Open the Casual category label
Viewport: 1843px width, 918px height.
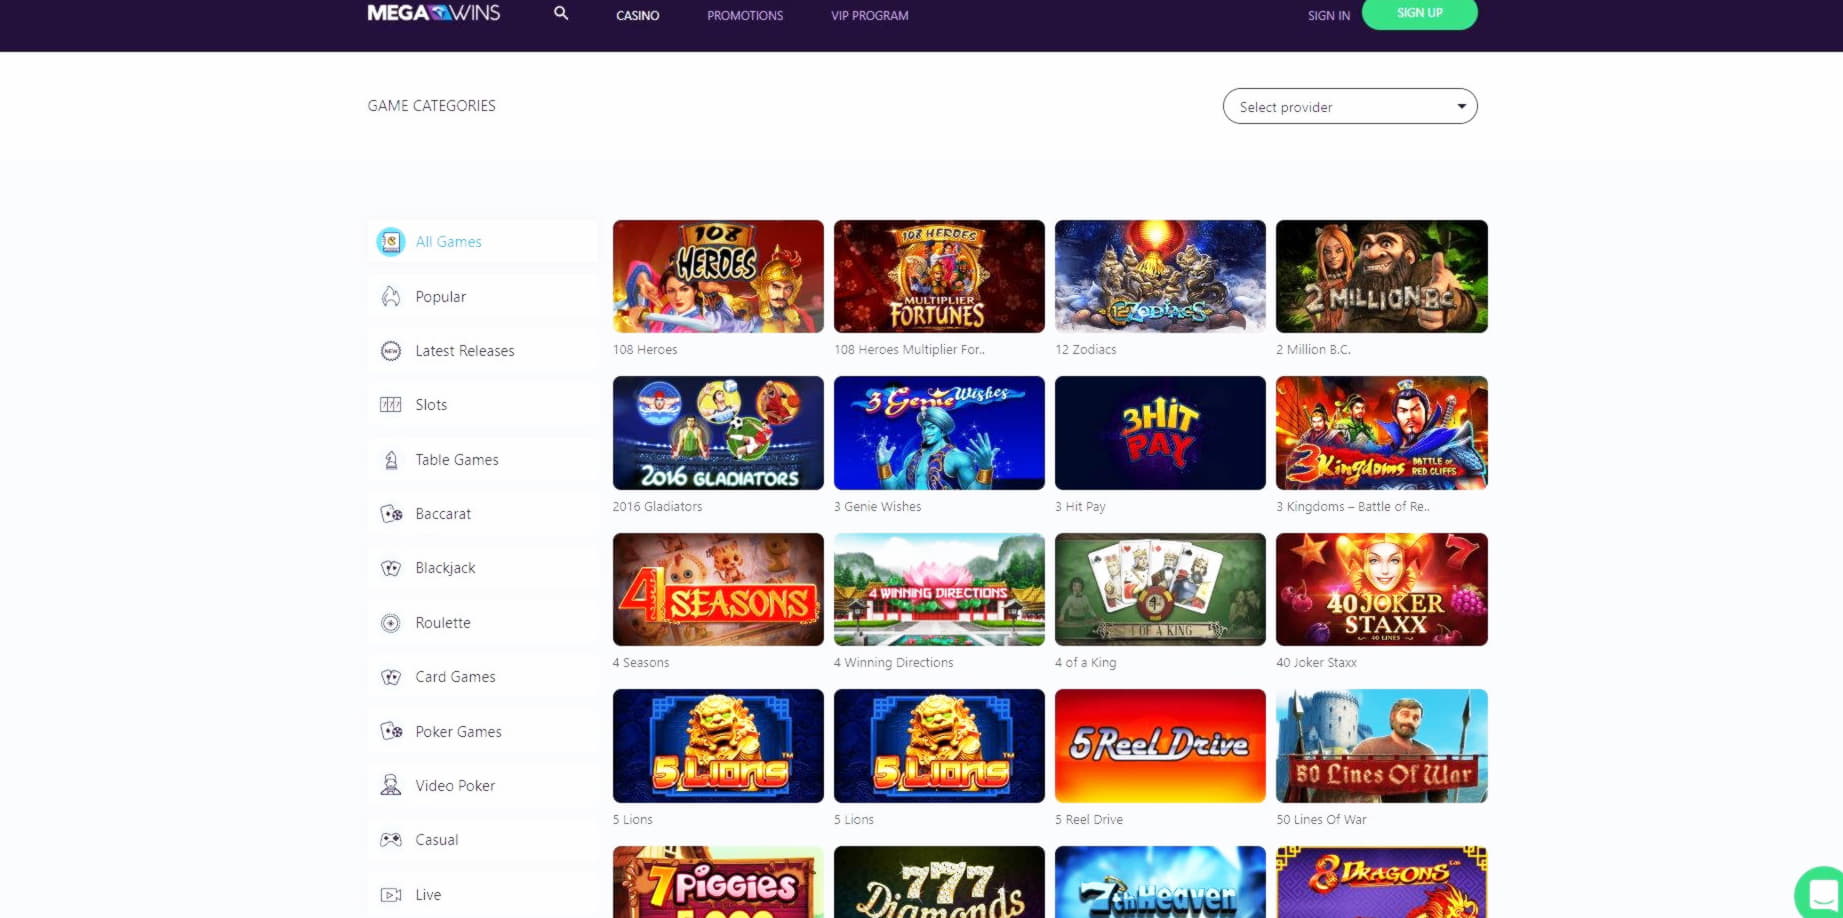[437, 840]
